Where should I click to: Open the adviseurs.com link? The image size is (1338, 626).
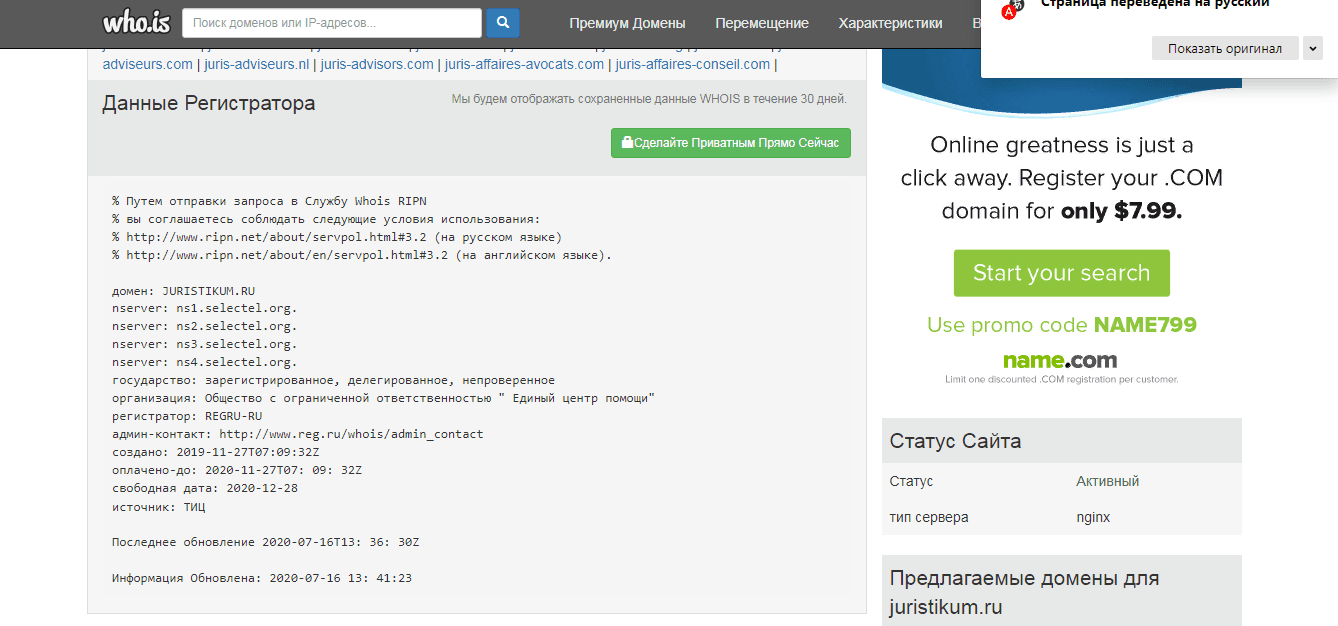pos(147,64)
